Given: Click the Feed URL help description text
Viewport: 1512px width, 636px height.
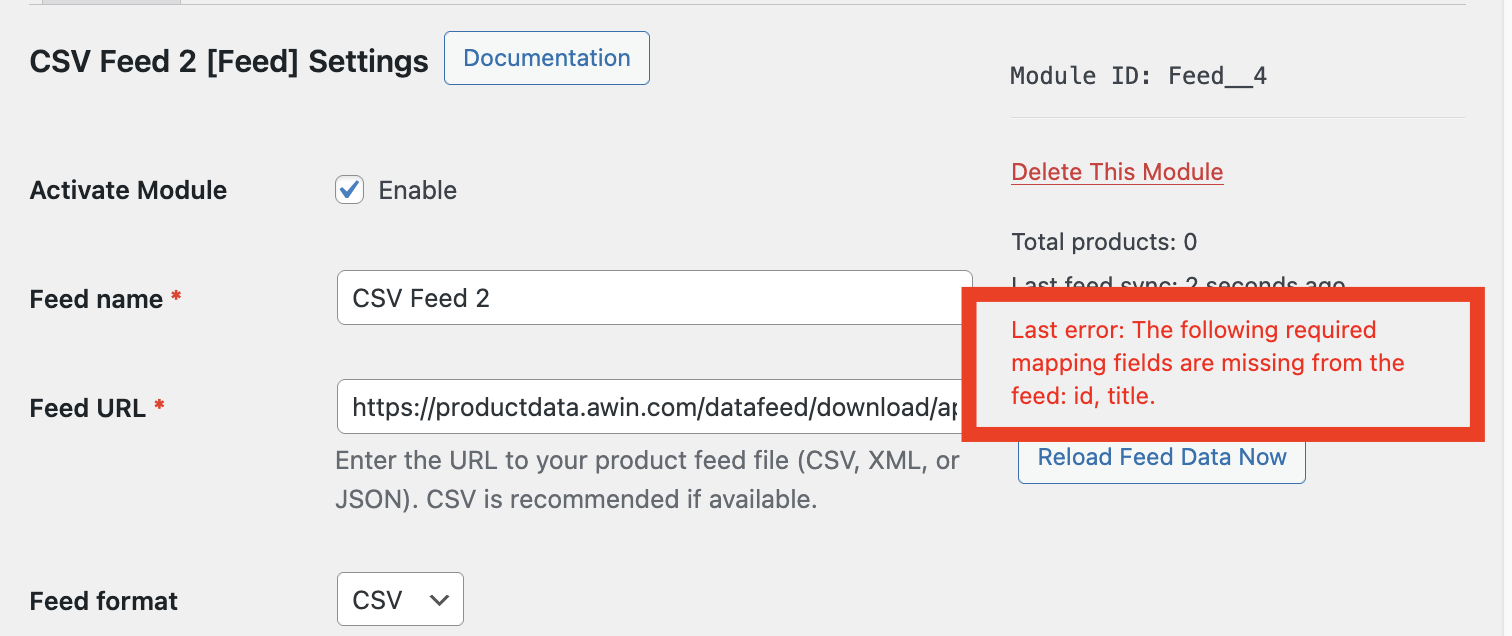Looking at the screenshot, I should [x=647, y=479].
